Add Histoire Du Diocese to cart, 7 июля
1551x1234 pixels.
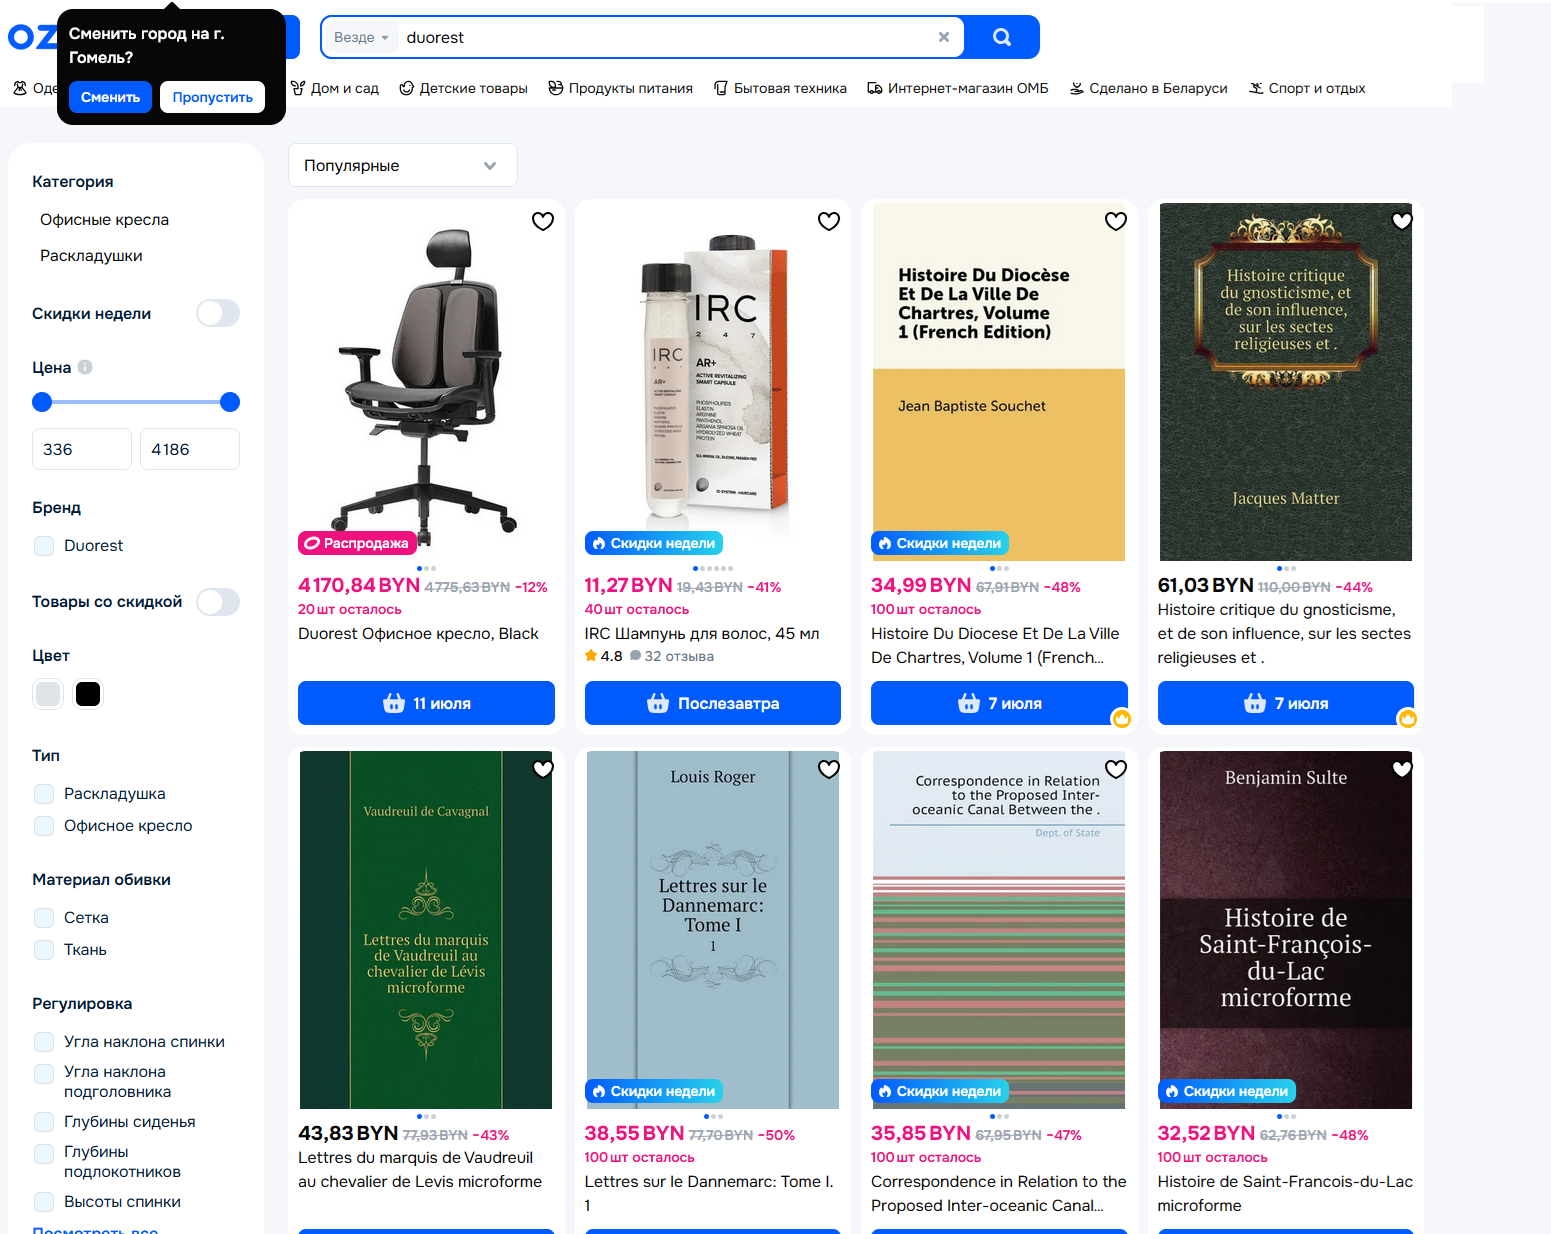tap(999, 703)
